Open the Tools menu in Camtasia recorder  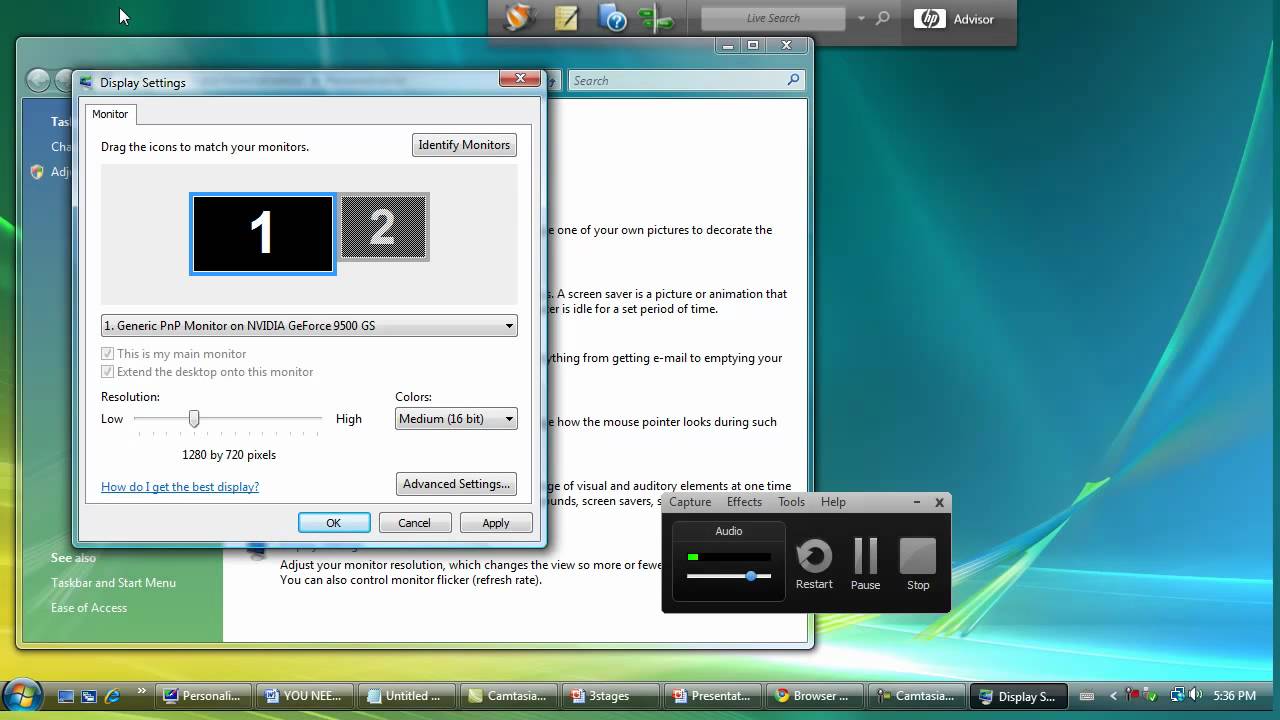point(791,502)
